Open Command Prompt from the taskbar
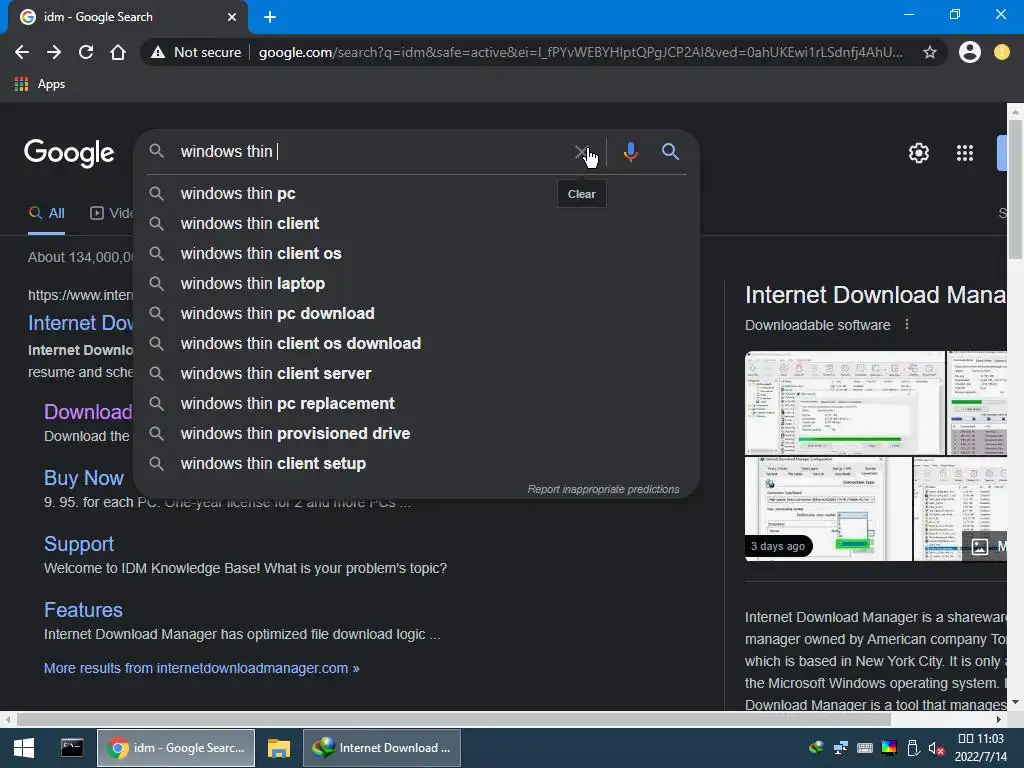 point(72,748)
